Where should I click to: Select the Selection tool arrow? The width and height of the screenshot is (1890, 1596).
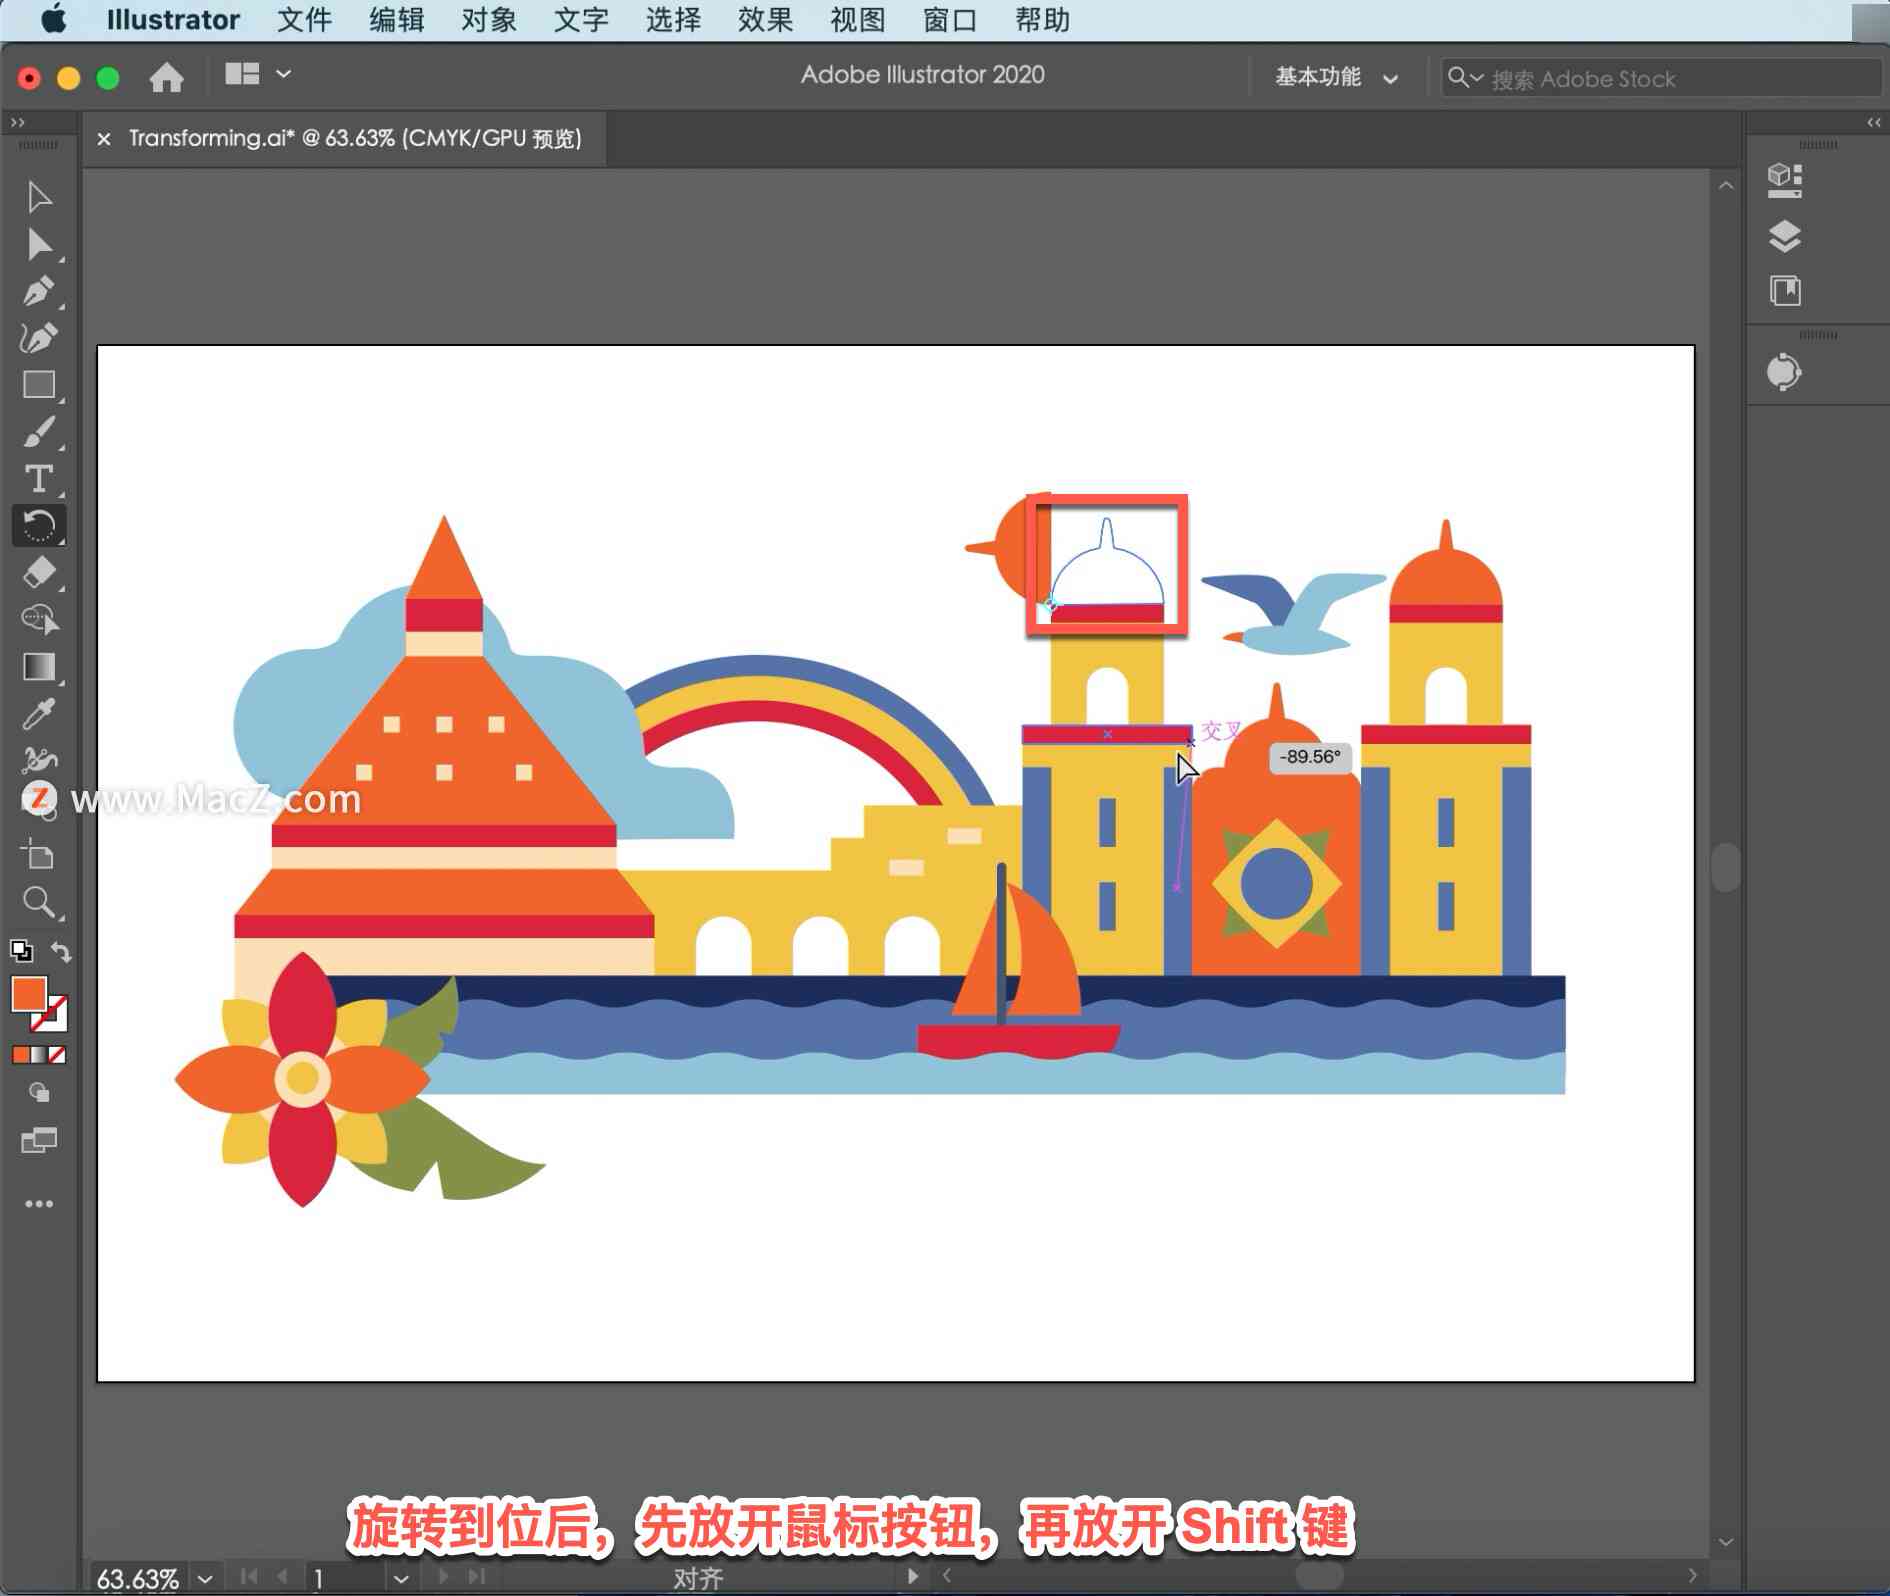coord(39,196)
